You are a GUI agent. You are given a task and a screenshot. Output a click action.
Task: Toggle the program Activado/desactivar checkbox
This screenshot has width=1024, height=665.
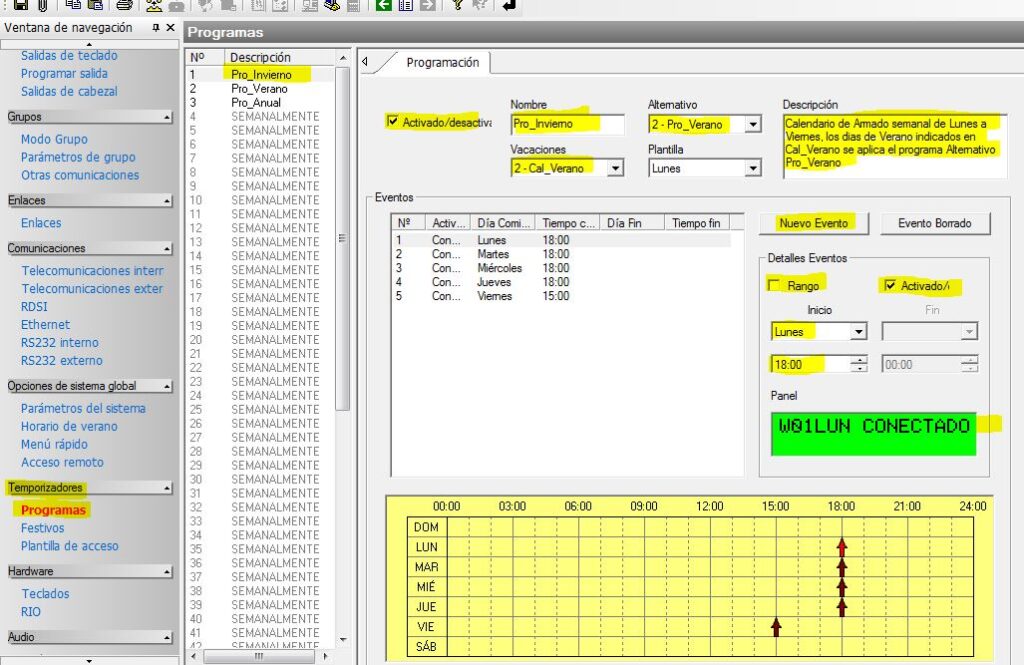click(x=392, y=121)
